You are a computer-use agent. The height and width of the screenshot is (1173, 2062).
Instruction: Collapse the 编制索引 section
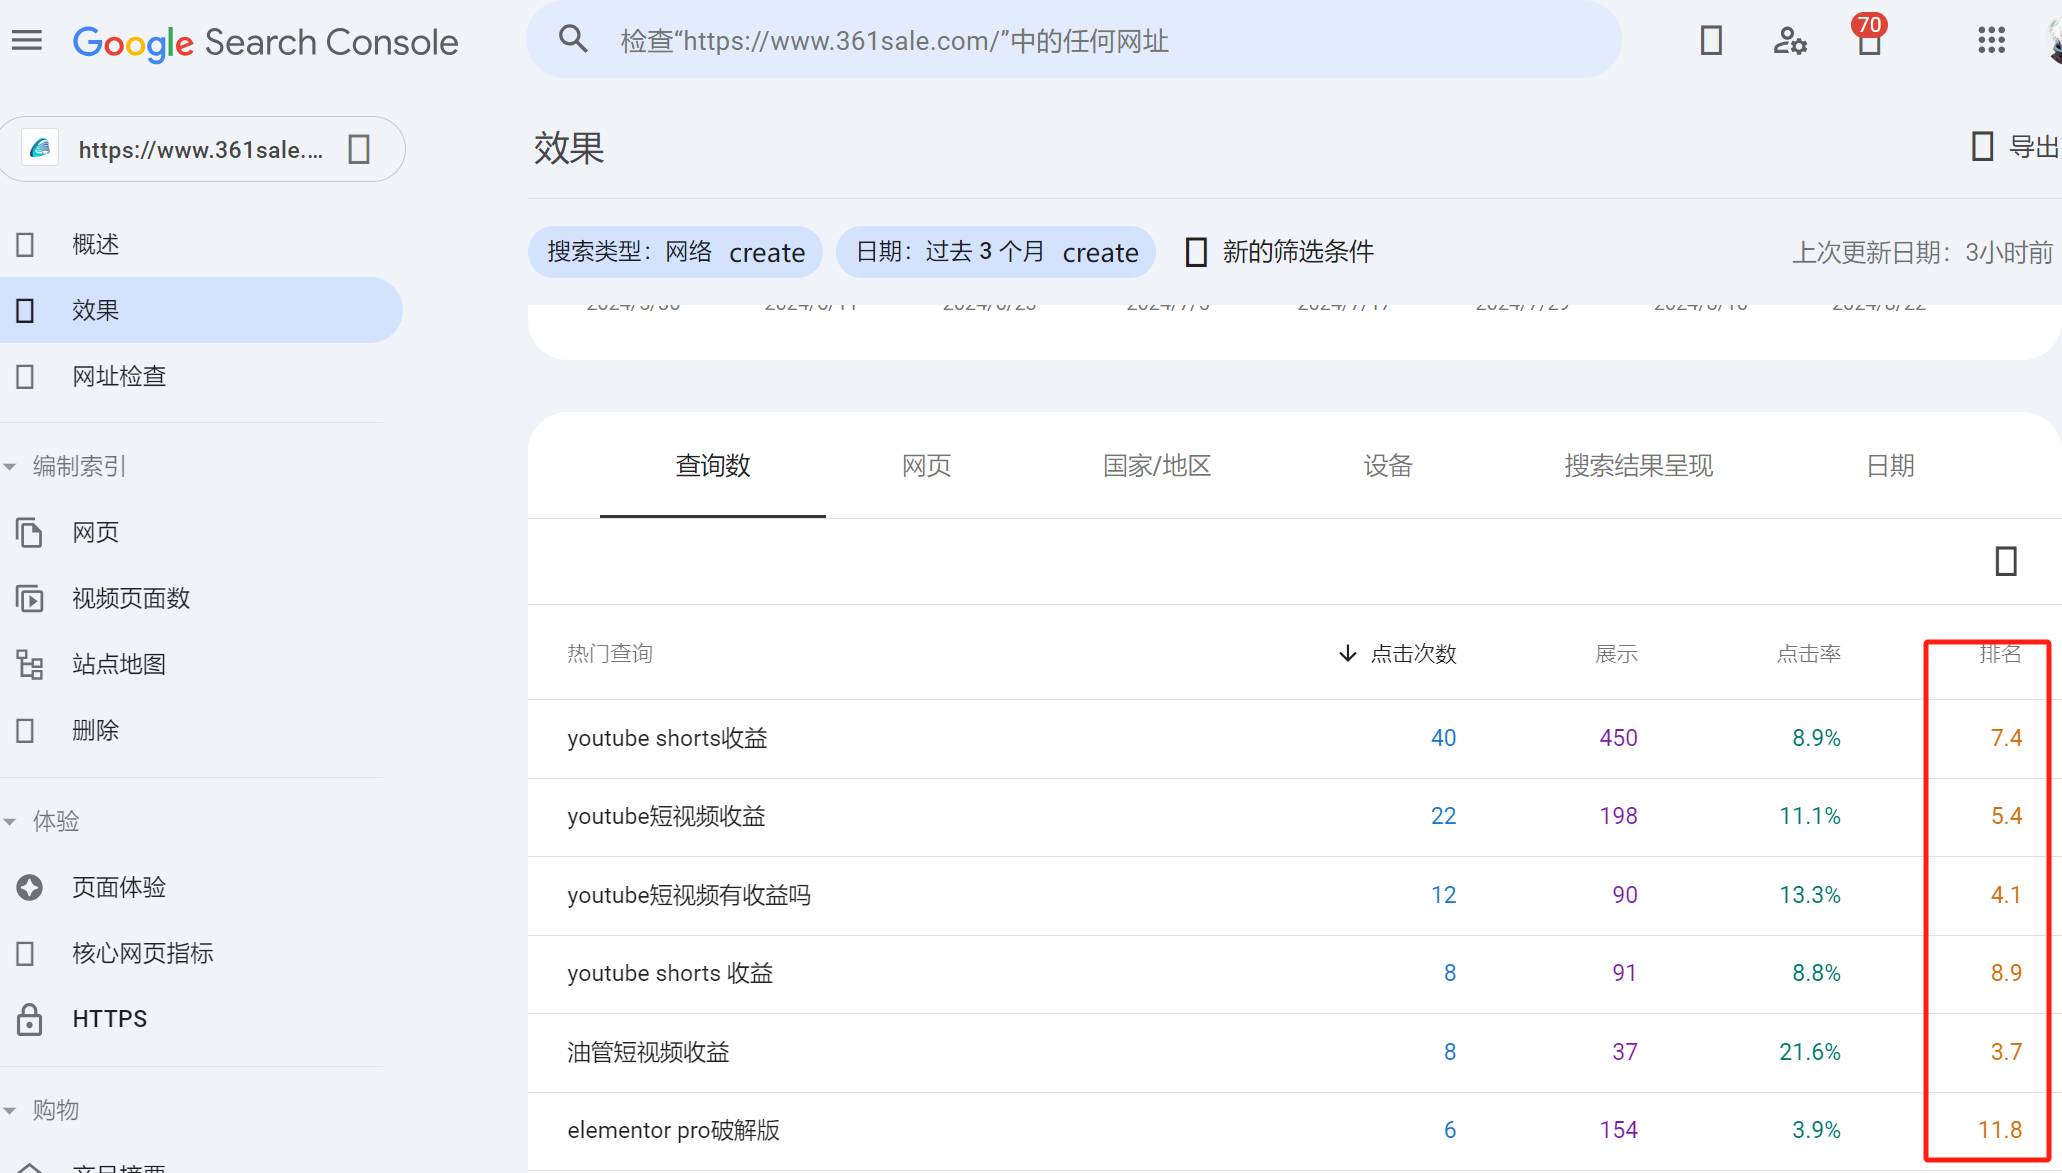[x=11, y=466]
